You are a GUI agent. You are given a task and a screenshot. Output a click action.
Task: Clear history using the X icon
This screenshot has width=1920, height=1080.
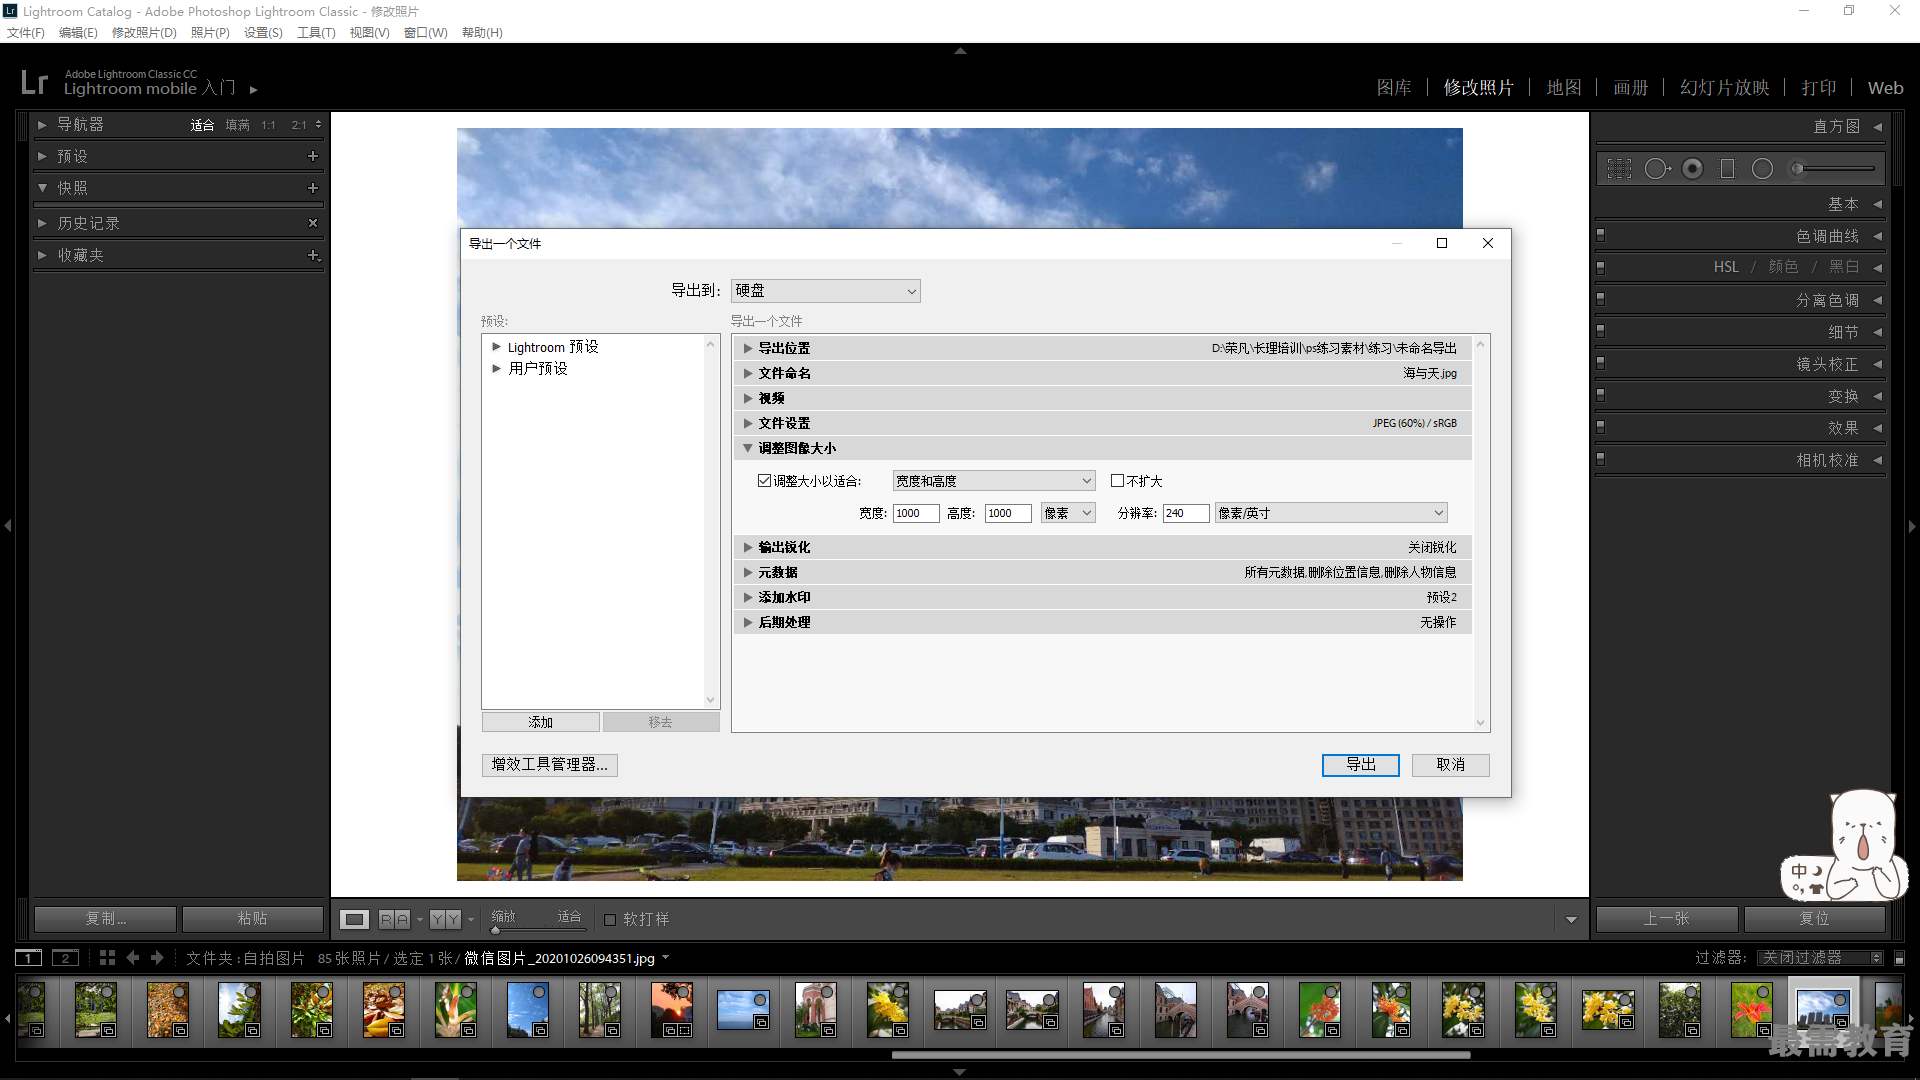pos(313,223)
